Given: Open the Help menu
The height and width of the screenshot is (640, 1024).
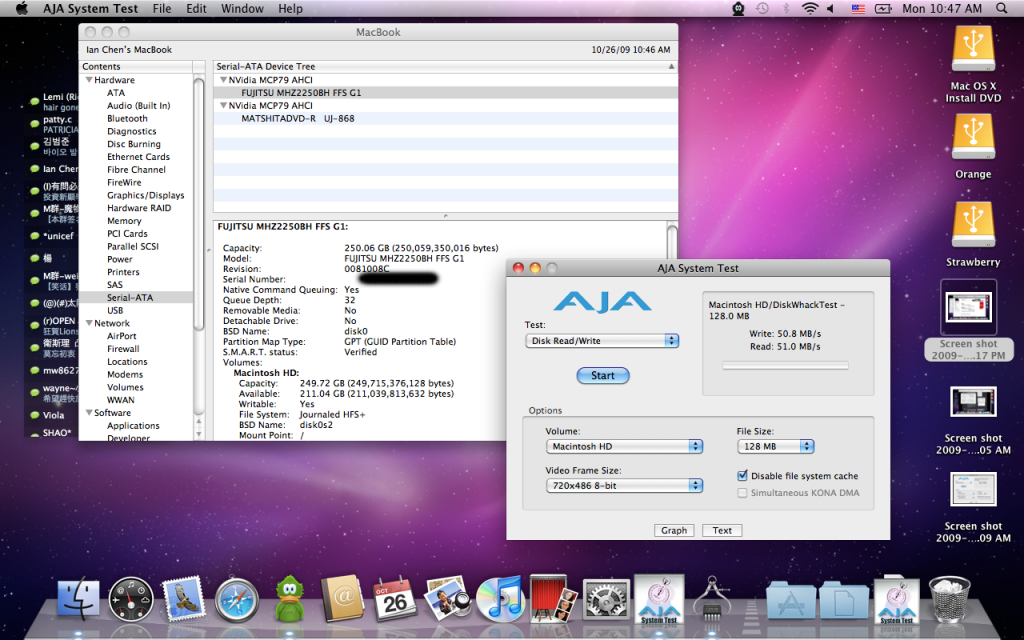Looking at the screenshot, I should pos(290,8).
